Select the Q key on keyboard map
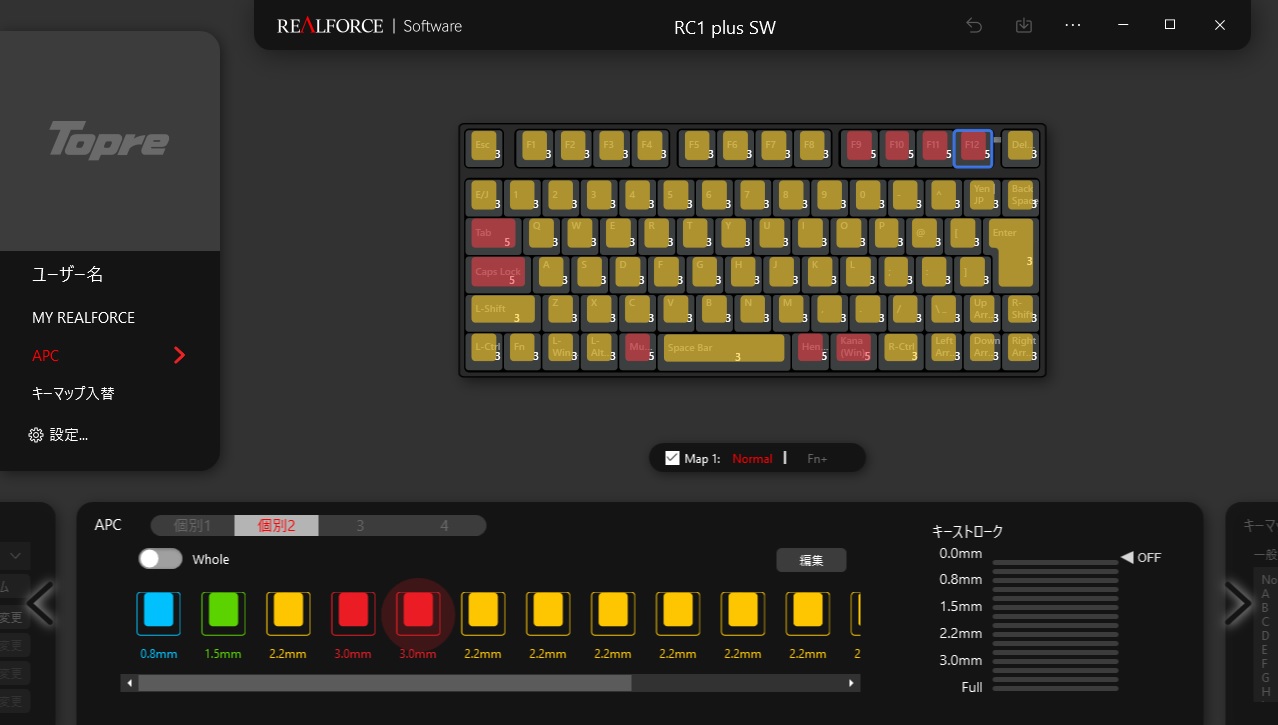Viewport: 1278px width, 725px height. [541, 234]
